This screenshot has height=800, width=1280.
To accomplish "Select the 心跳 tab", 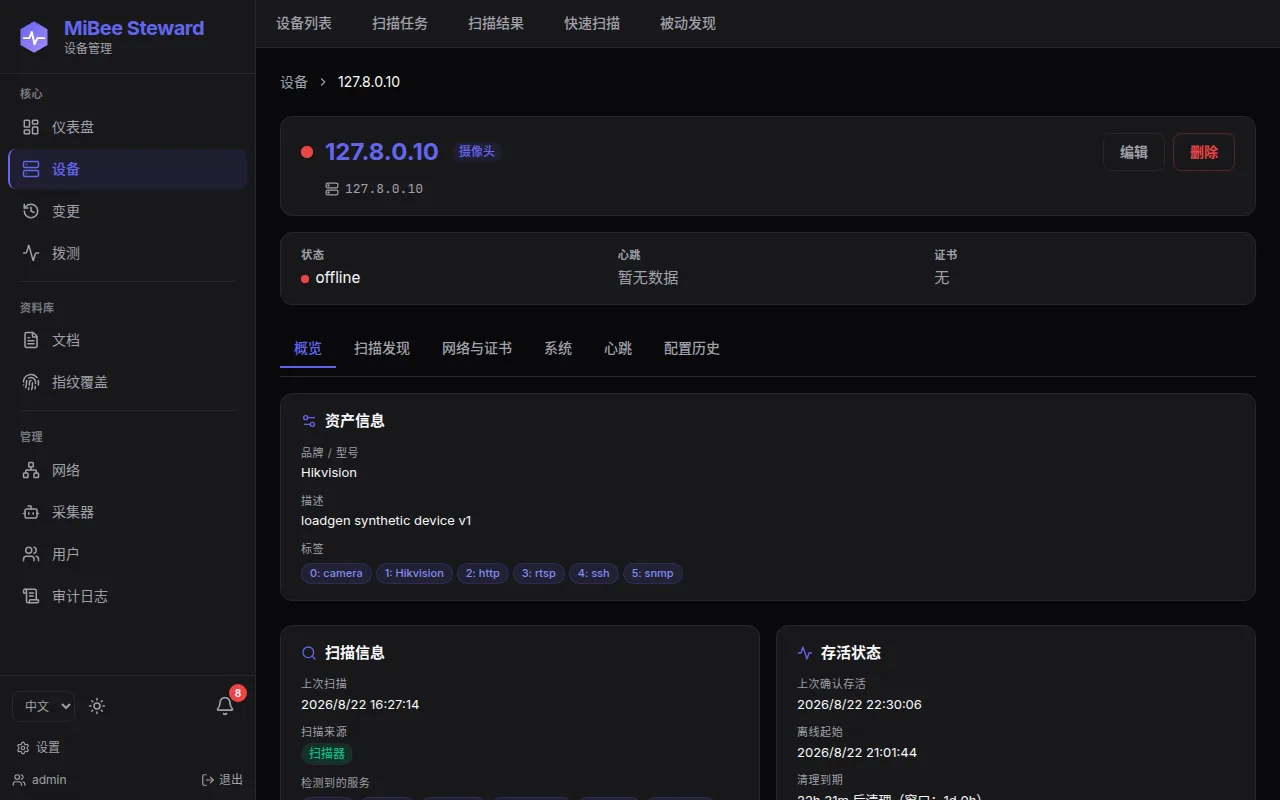I will pyautogui.click(x=618, y=348).
